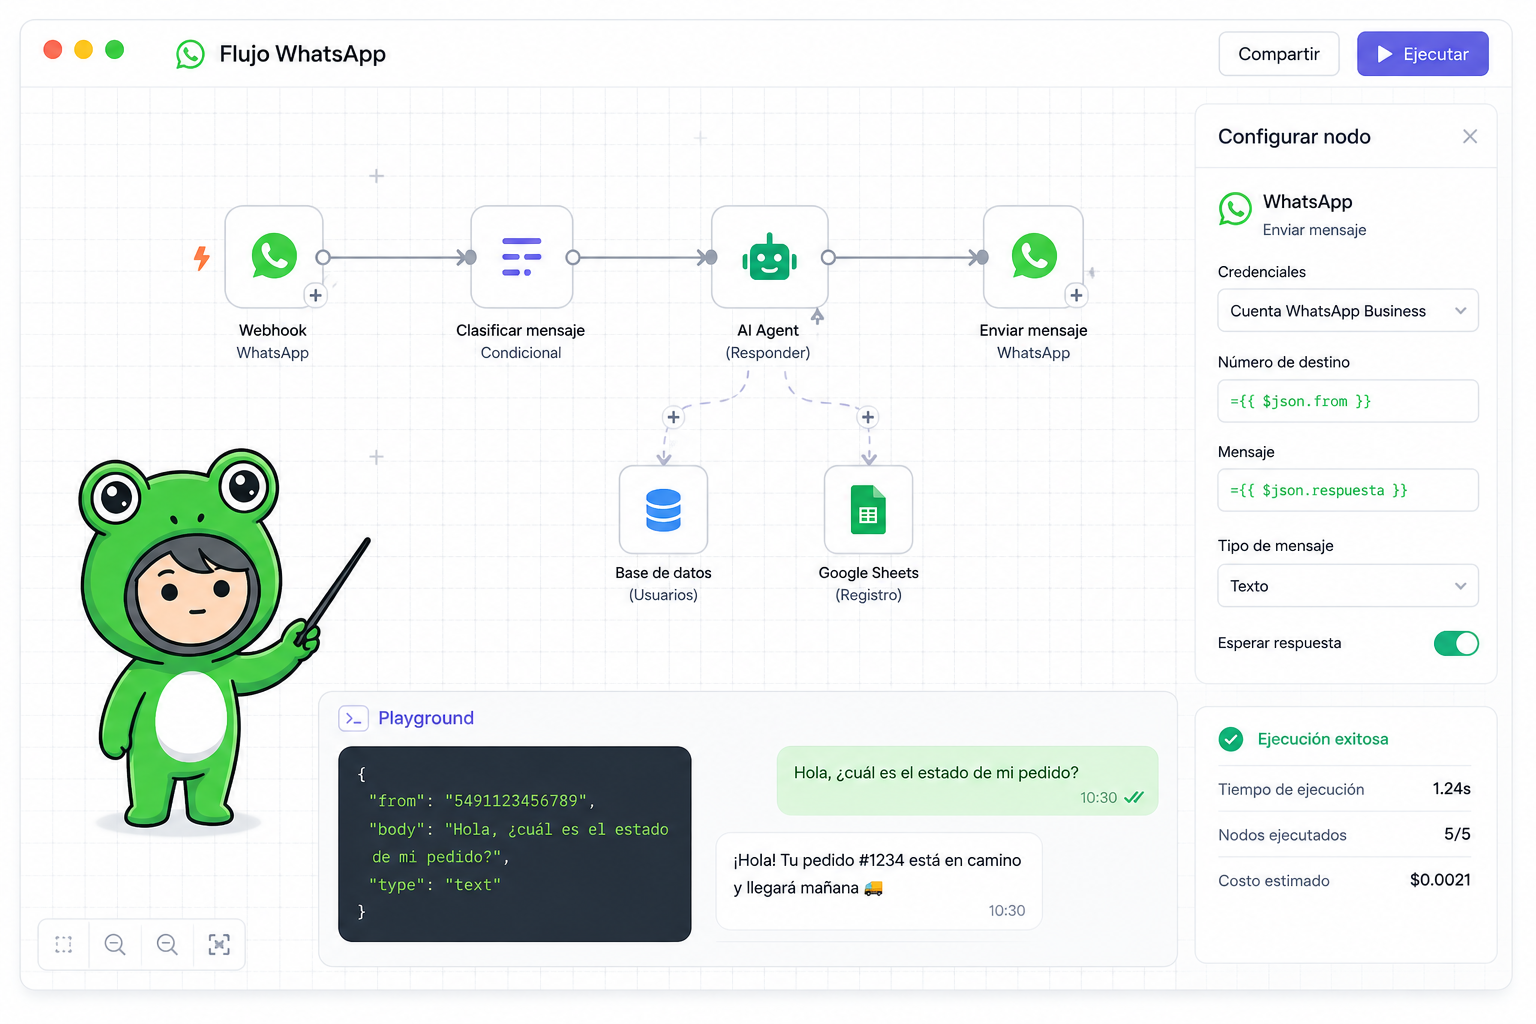Click the Condicional subtitle text

(x=521, y=353)
